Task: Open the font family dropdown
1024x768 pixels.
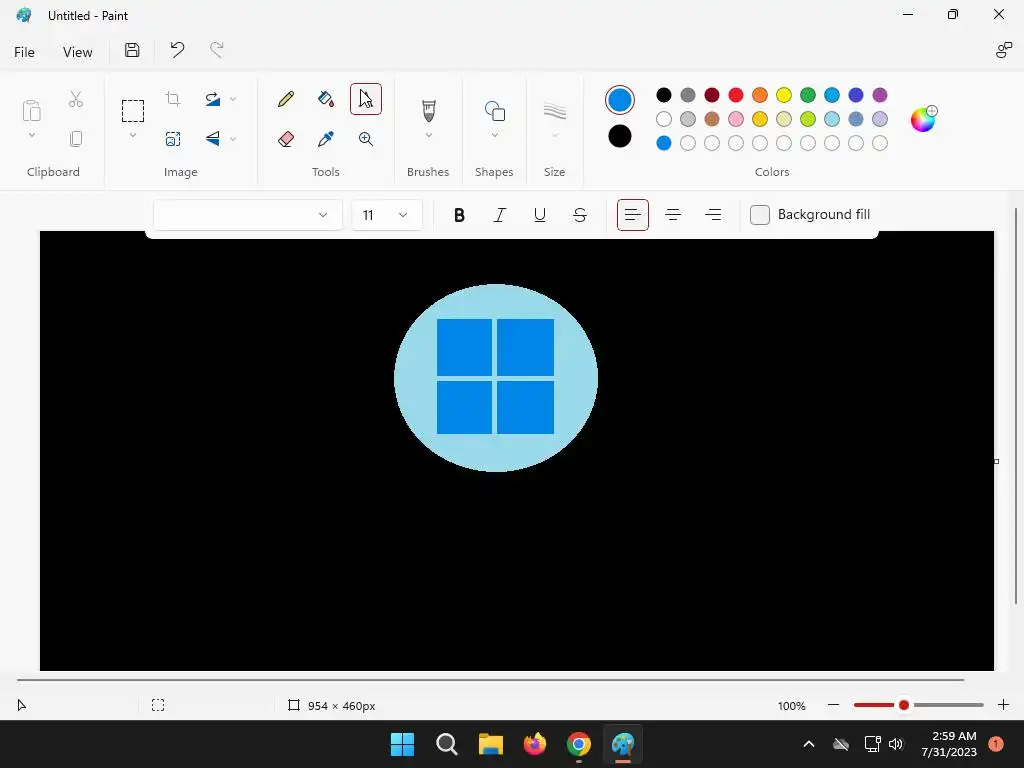Action: (x=248, y=215)
